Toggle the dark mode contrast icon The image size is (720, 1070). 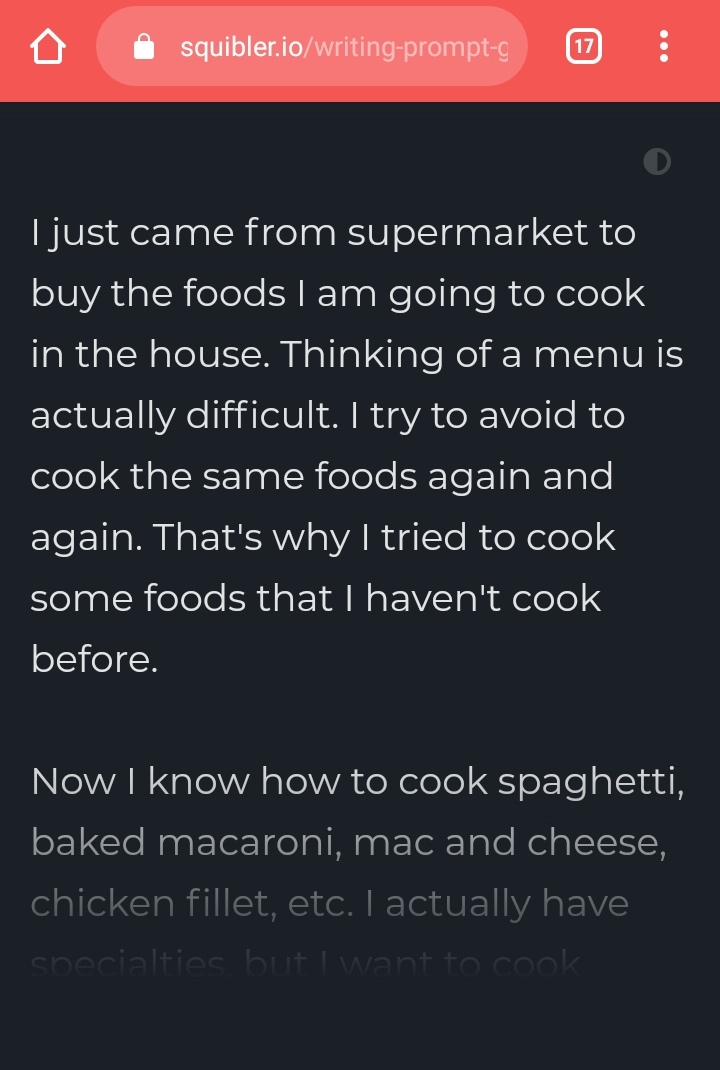[x=657, y=162]
